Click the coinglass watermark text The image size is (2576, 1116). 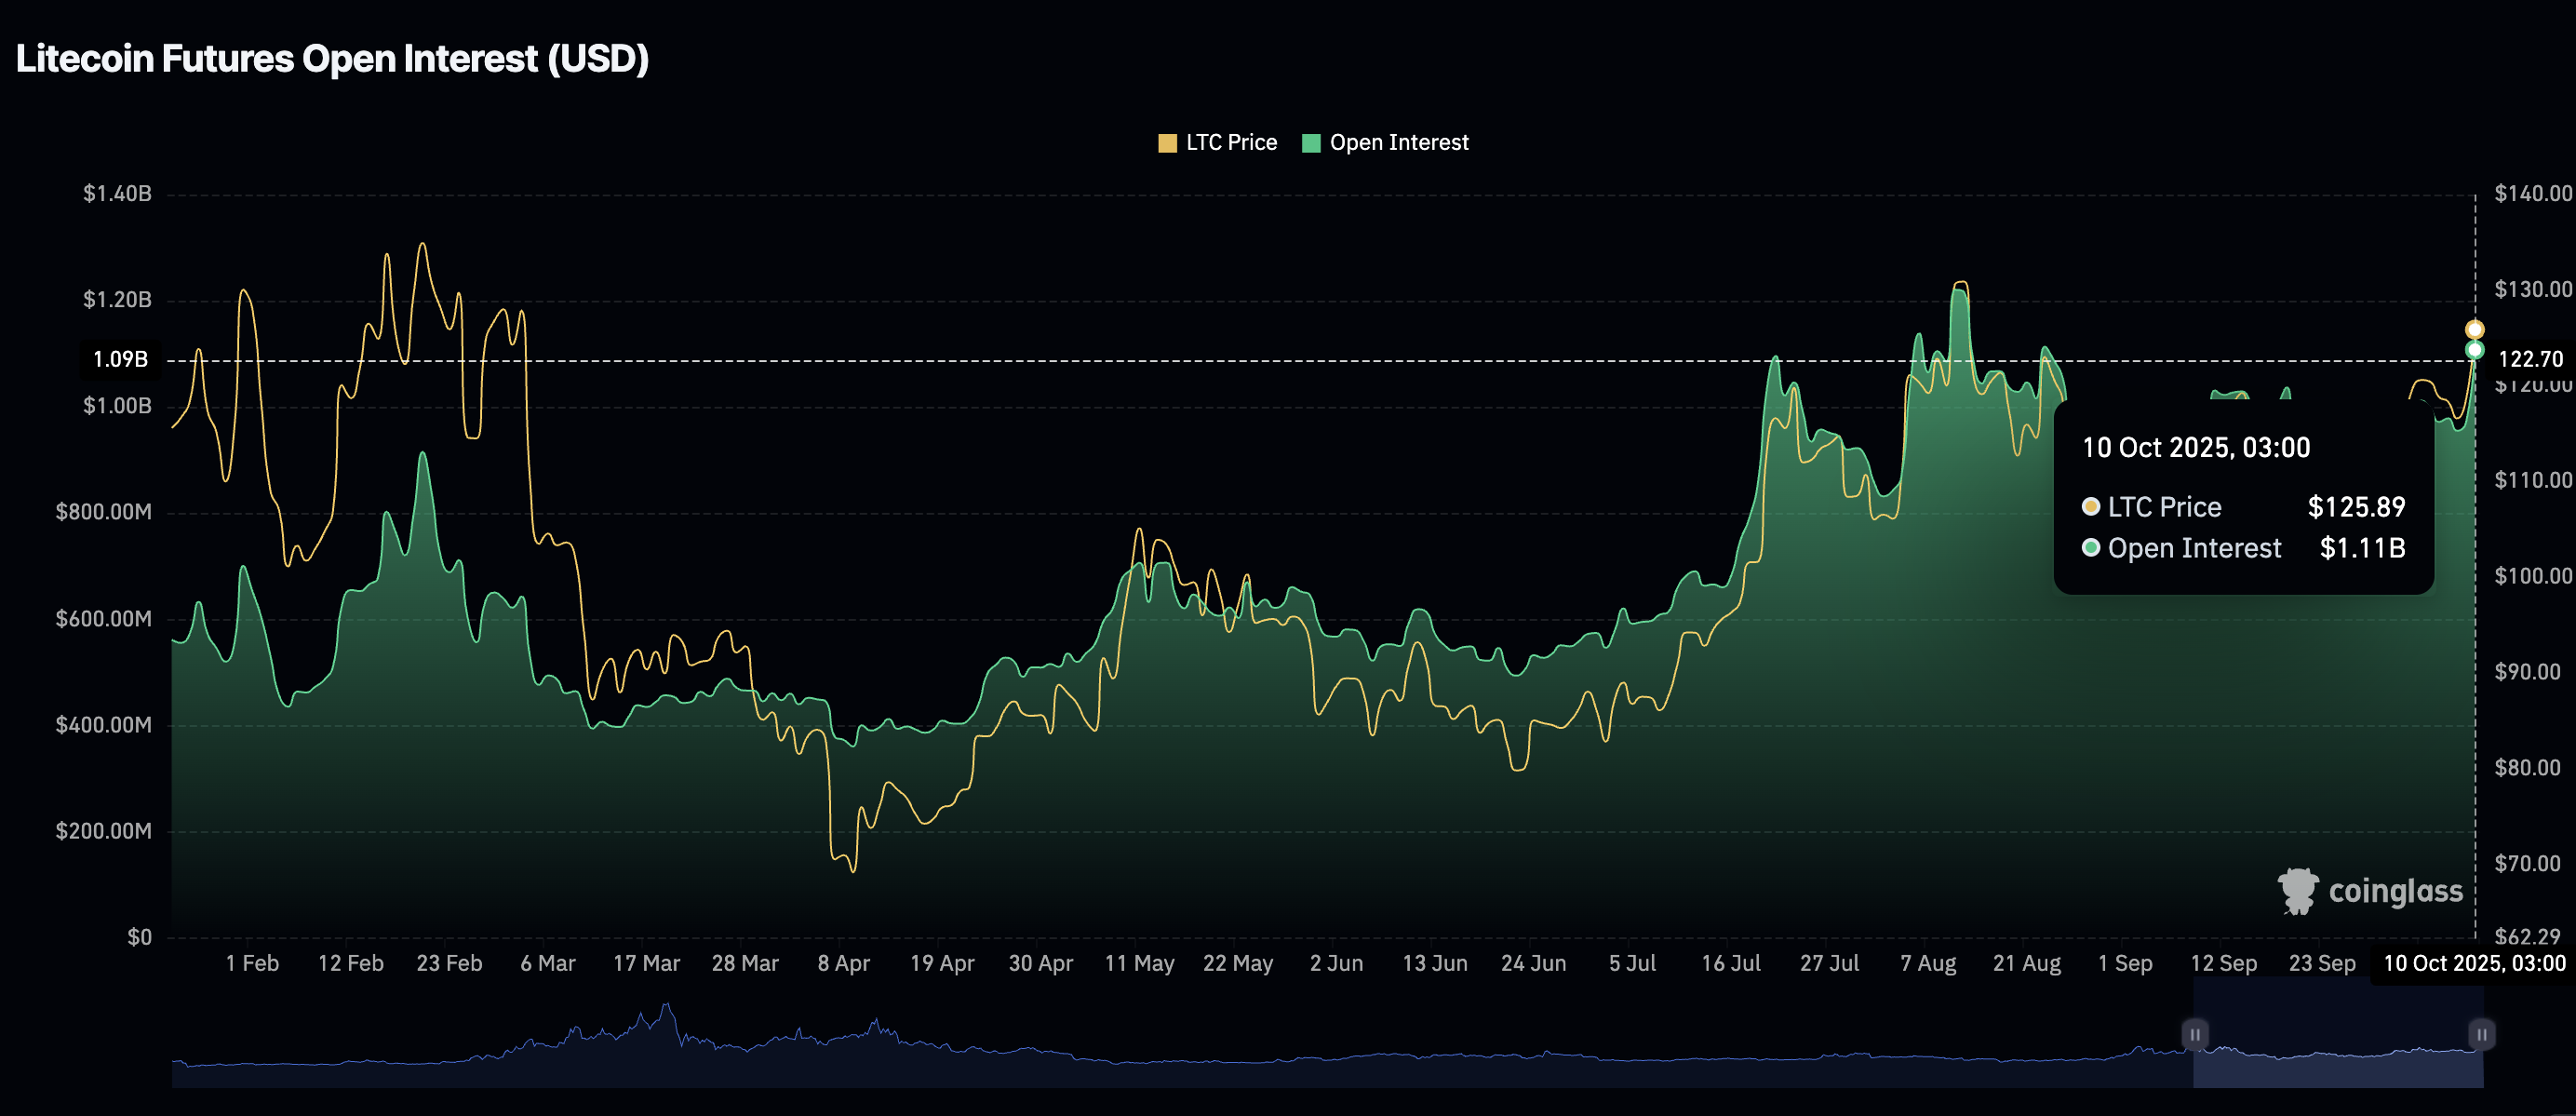pyautogui.click(x=2395, y=891)
